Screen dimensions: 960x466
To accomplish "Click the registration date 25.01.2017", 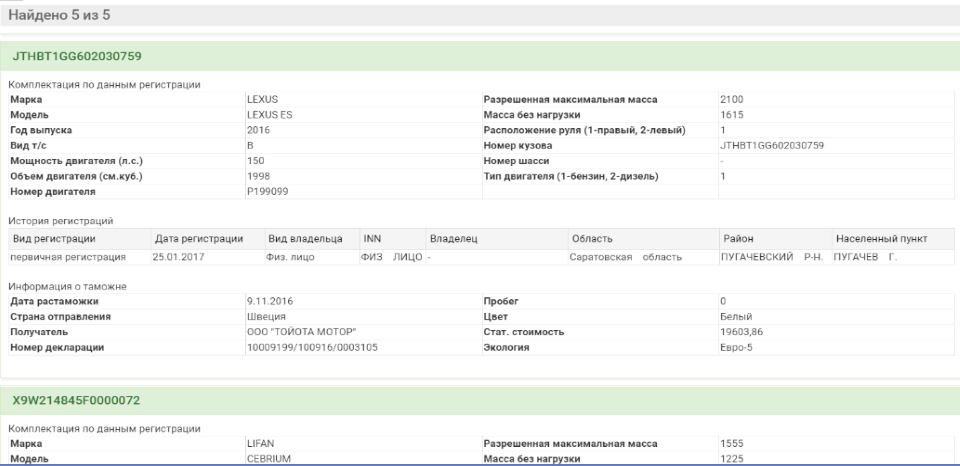I will pos(178,257).
